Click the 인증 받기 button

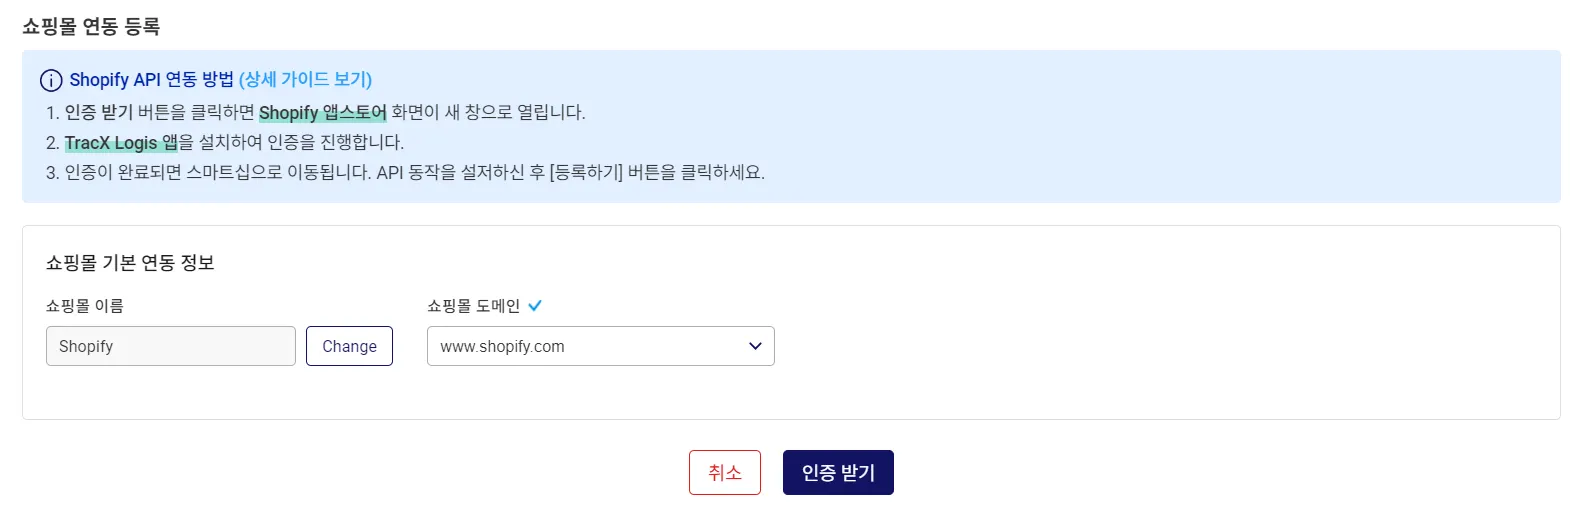838,472
